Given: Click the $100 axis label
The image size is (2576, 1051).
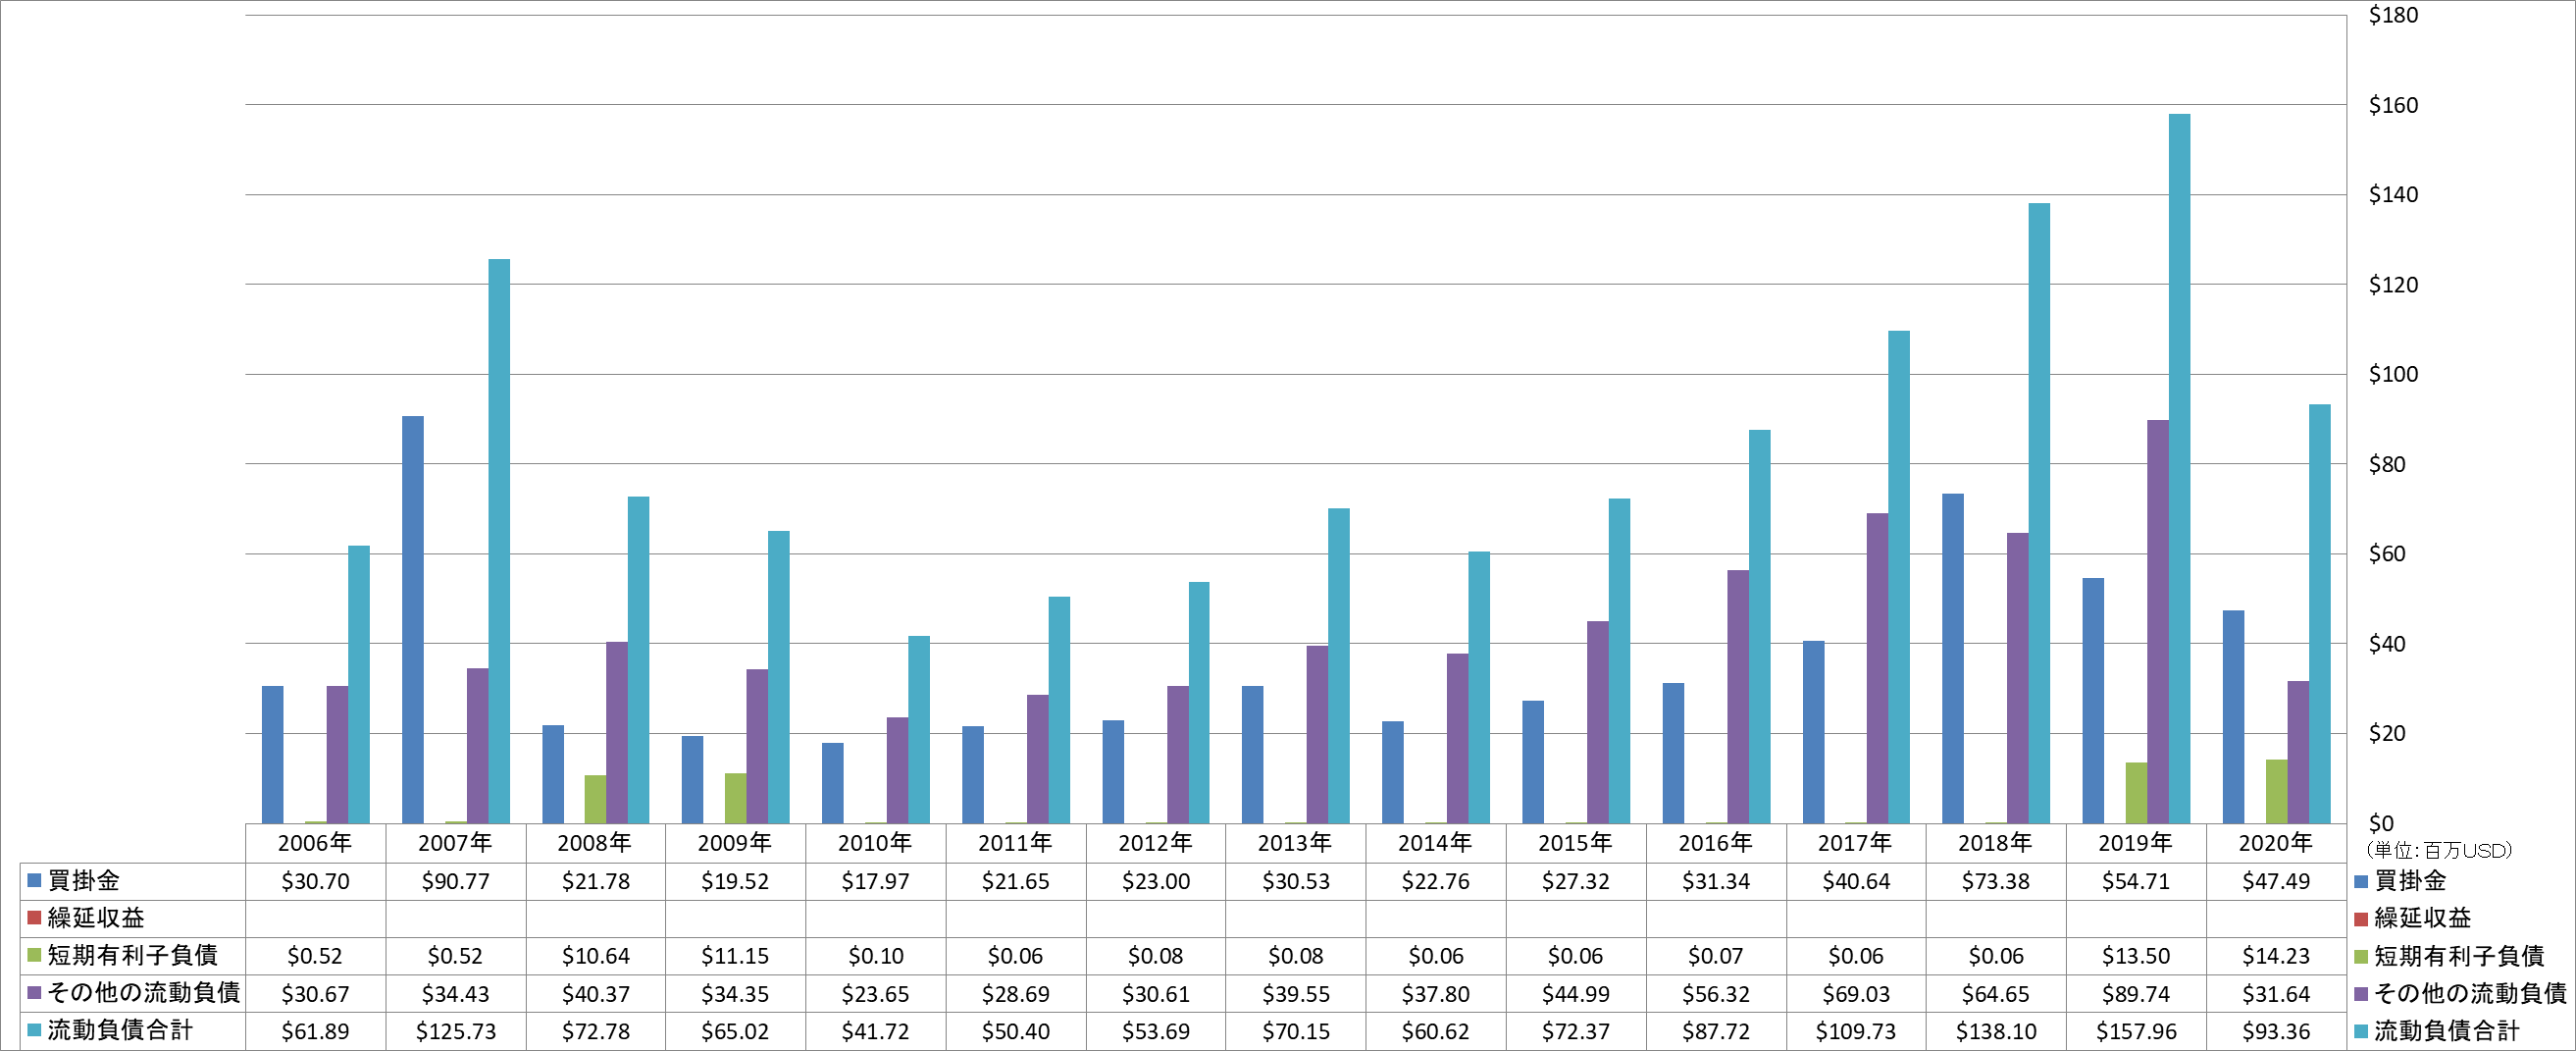Looking at the screenshot, I should [x=2393, y=374].
